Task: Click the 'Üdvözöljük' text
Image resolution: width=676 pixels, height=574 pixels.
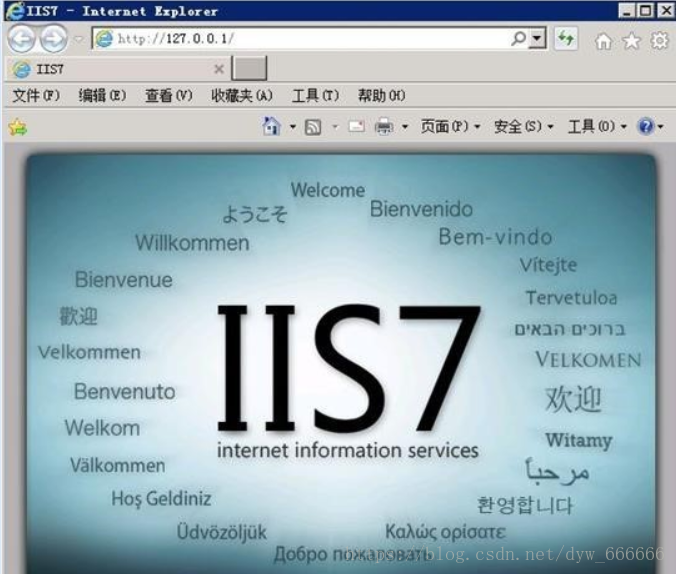Action: coord(222,532)
